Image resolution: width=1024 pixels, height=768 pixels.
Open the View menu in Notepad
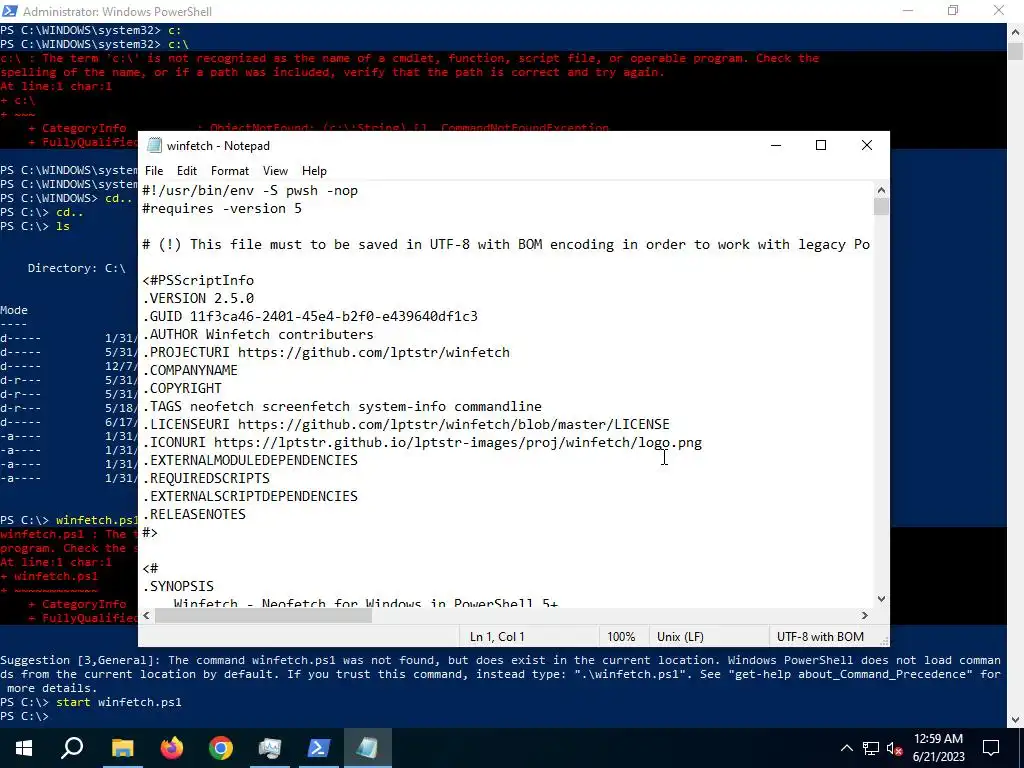[275, 170]
